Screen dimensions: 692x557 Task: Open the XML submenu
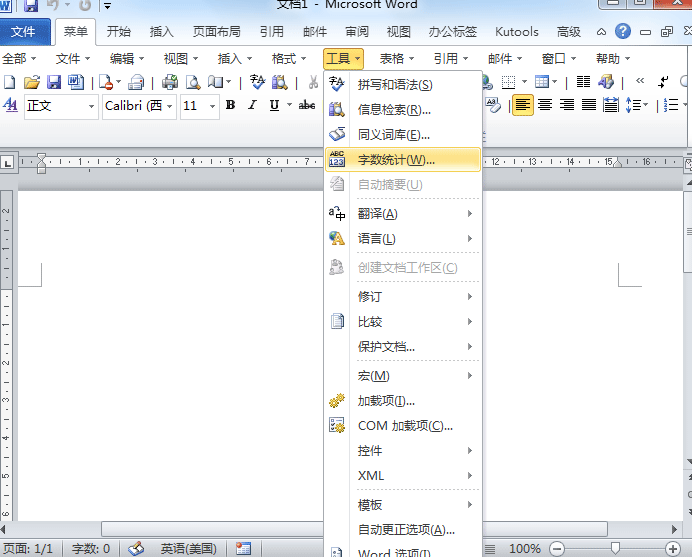point(403,475)
